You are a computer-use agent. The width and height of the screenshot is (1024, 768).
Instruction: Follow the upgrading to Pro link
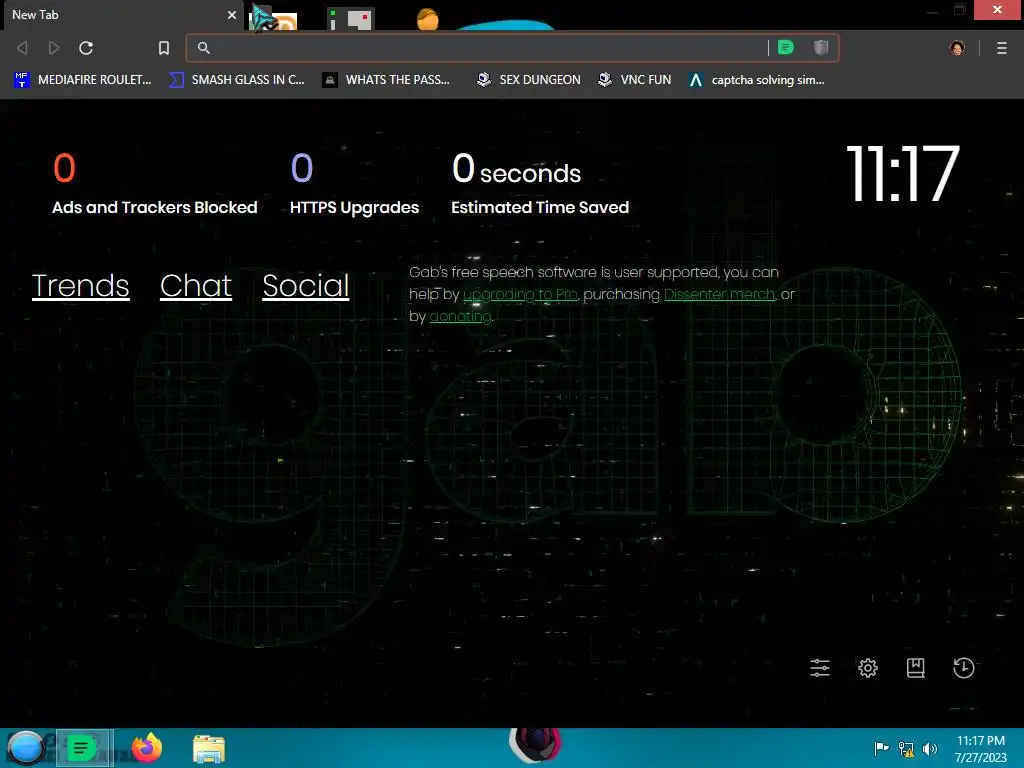[520, 295]
